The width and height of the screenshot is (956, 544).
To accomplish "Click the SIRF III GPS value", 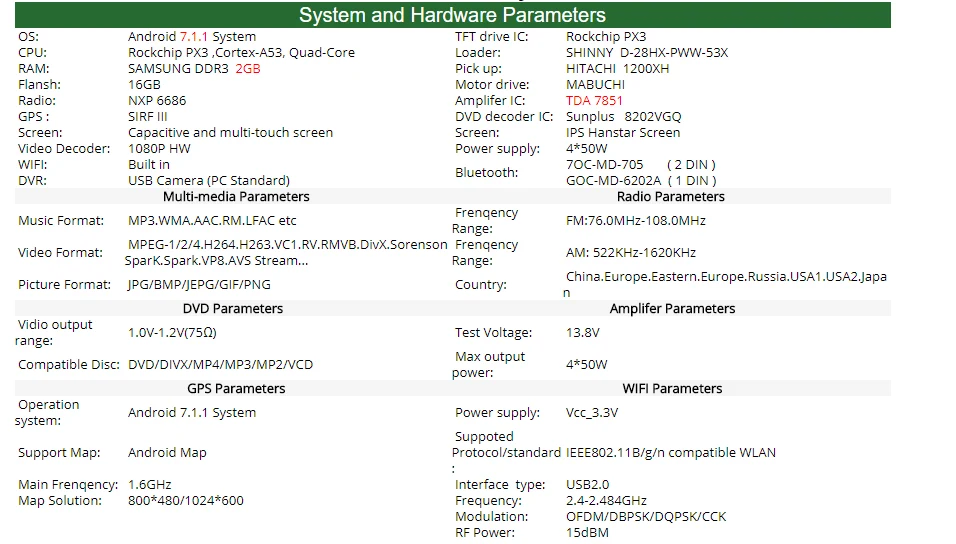I will [148, 116].
